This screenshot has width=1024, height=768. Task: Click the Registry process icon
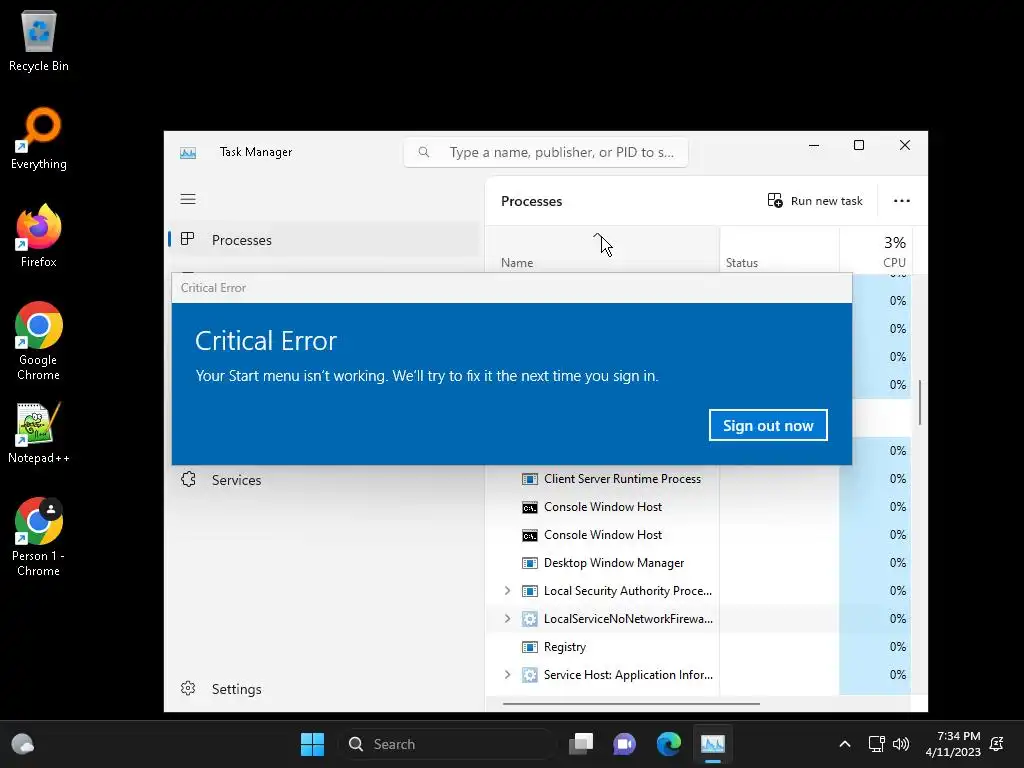[x=530, y=647]
